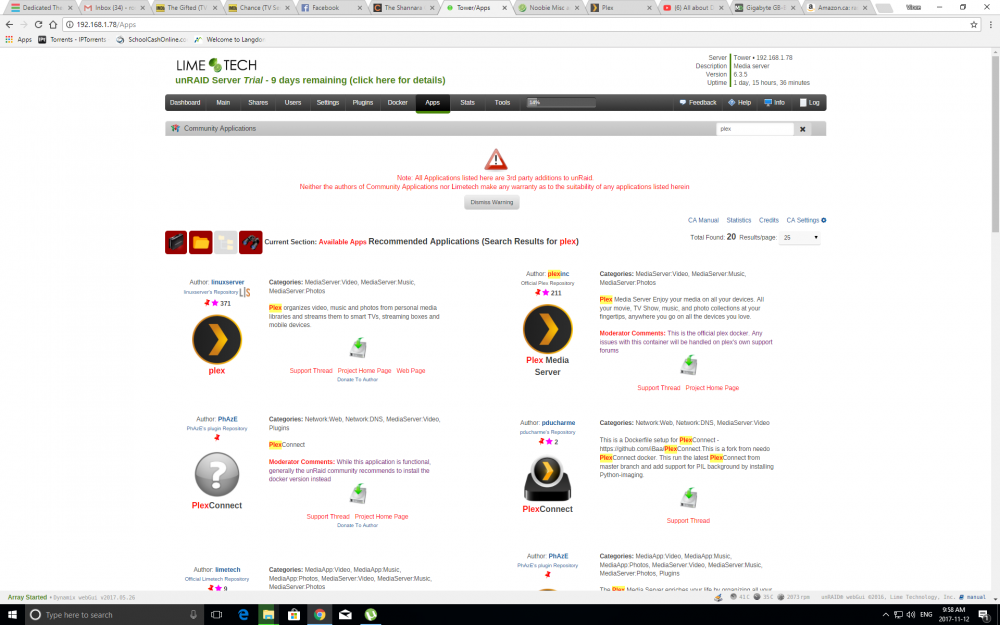Open File Explorer from taskbar

(268, 615)
